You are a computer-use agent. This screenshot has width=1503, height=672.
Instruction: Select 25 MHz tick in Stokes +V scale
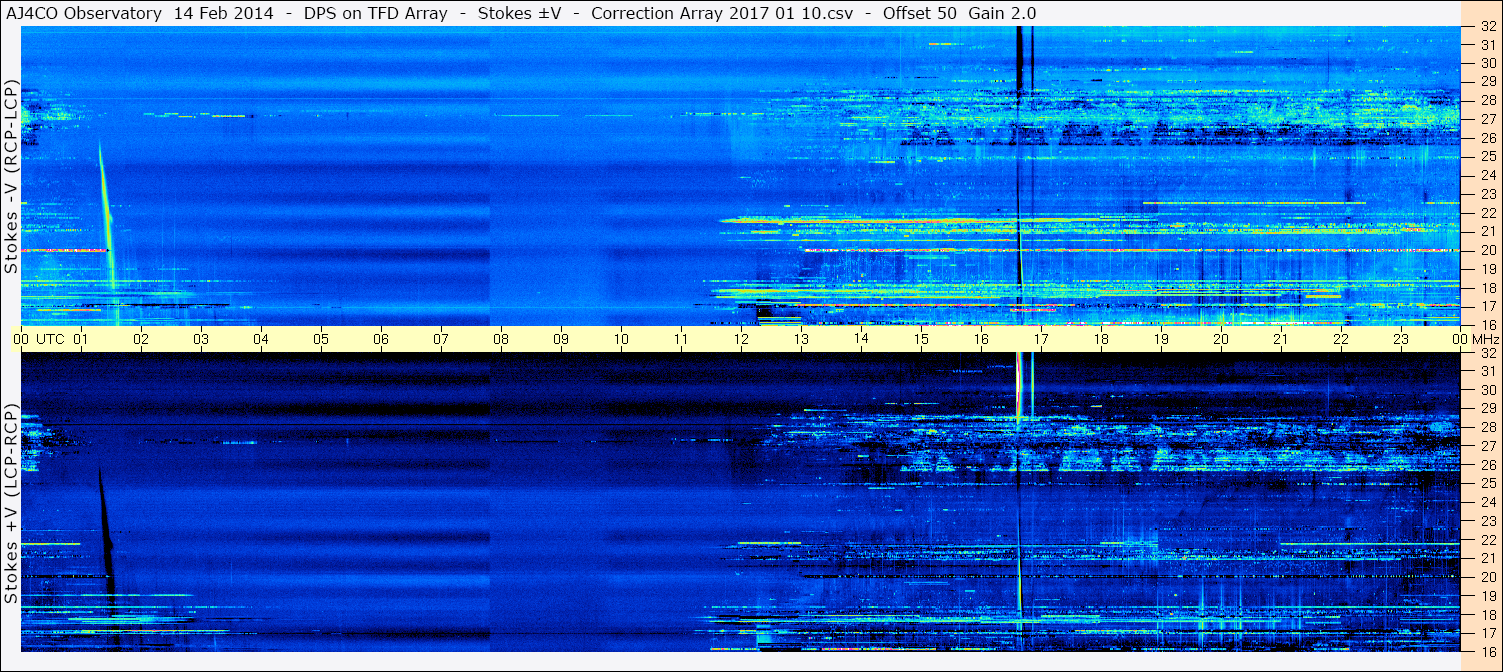(1487, 484)
